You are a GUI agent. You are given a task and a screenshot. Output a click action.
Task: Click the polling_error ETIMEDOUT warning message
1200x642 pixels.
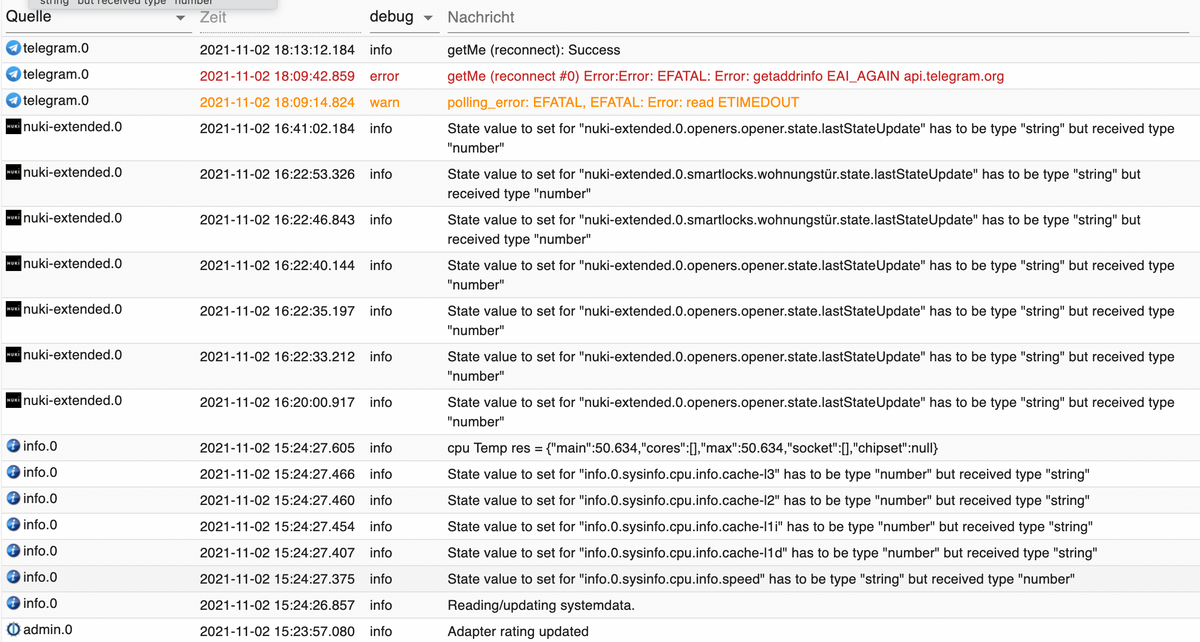tap(623, 102)
